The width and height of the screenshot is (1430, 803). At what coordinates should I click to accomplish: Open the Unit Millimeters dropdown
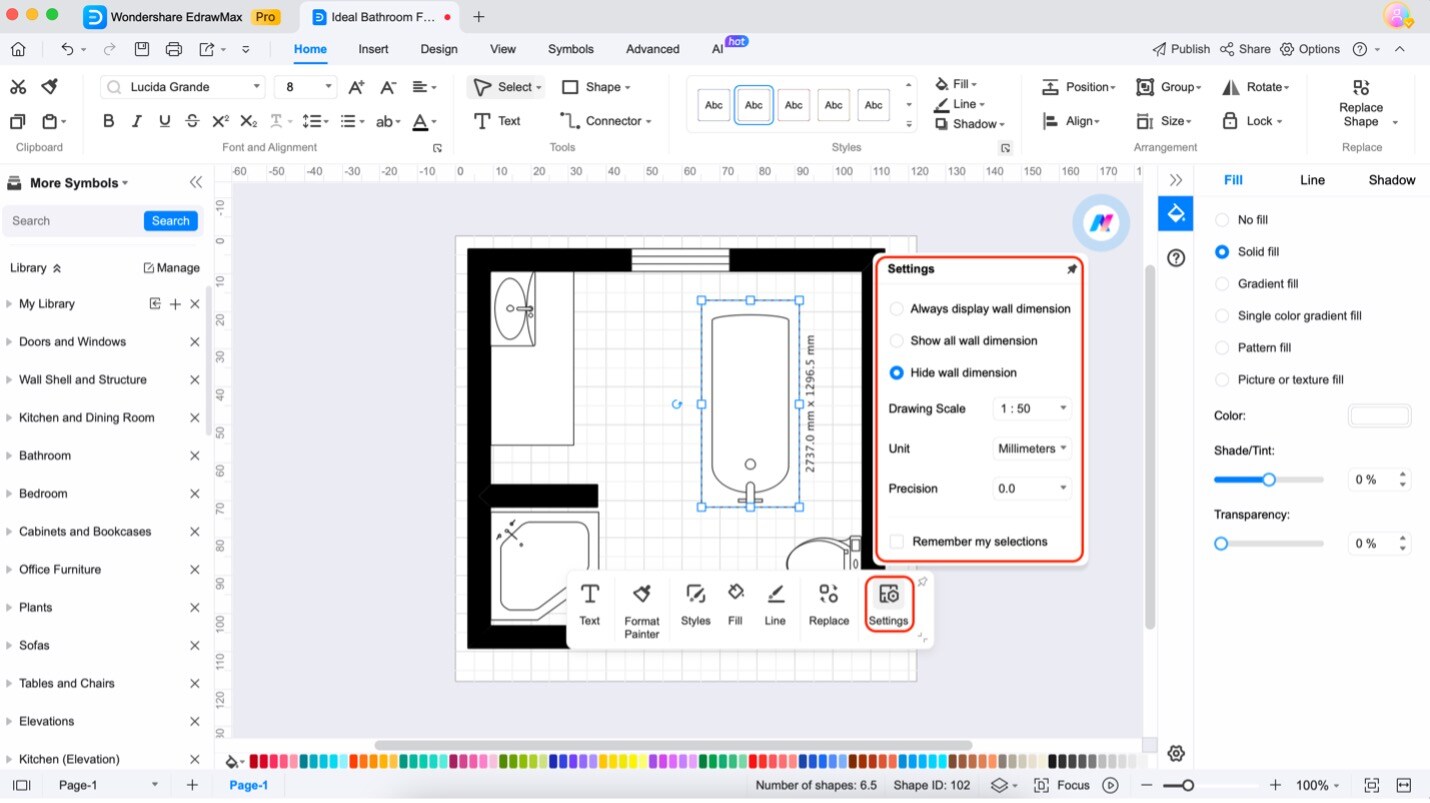pos(1031,449)
